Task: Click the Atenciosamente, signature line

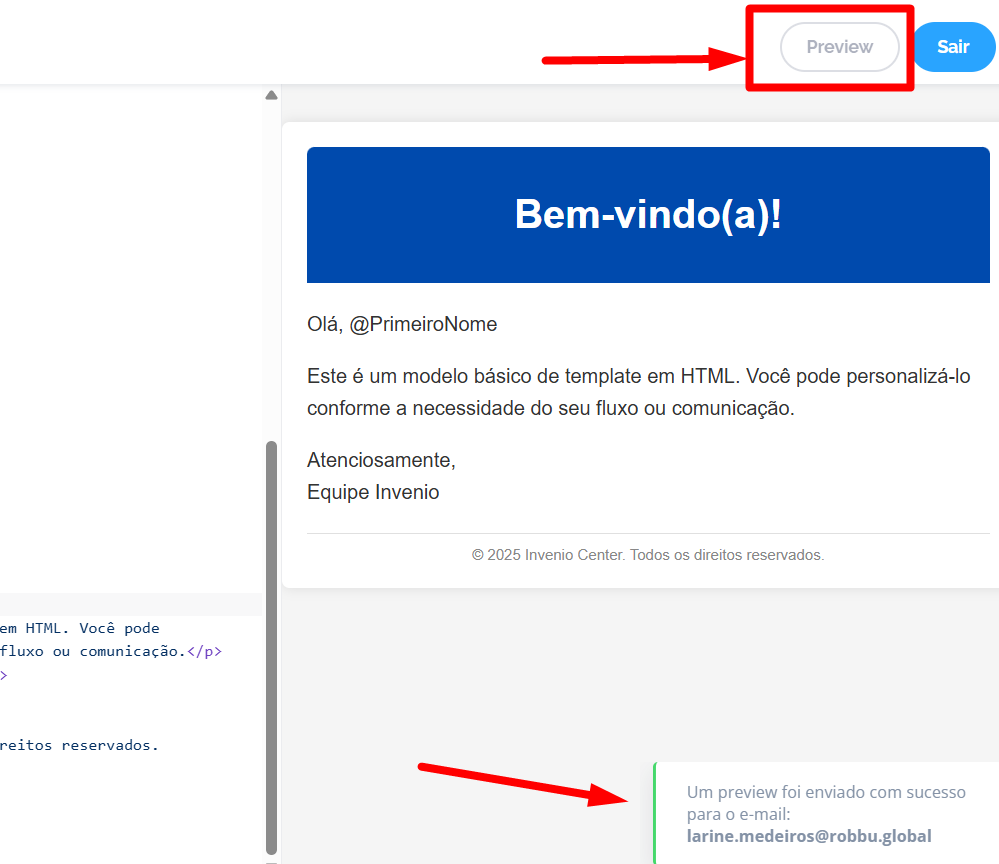Action: pyautogui.click(x=381, y=460)
